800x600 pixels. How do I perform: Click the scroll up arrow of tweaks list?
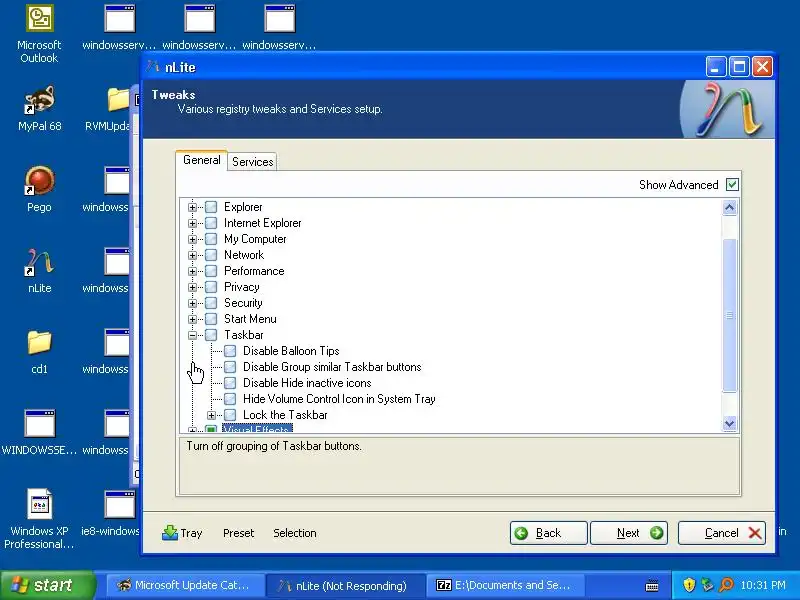[x=730, y=208]
